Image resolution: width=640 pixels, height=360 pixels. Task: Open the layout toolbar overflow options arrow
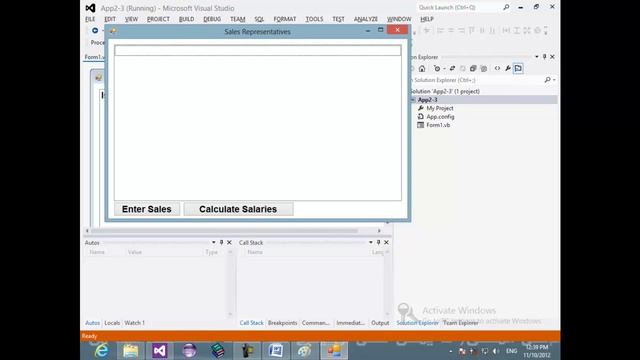pyautogui.click(x=546, y=31)
